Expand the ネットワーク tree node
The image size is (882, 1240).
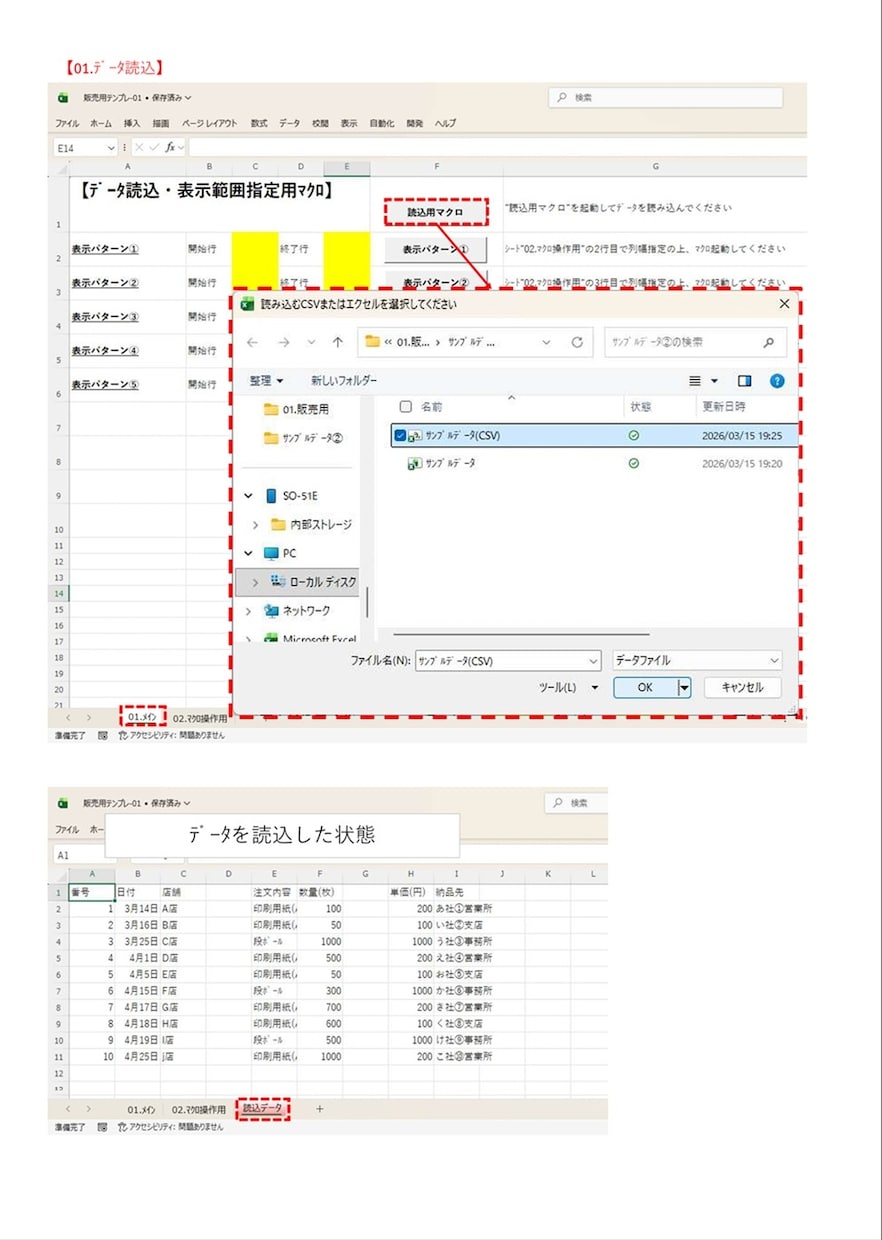(x=249, y=610)
